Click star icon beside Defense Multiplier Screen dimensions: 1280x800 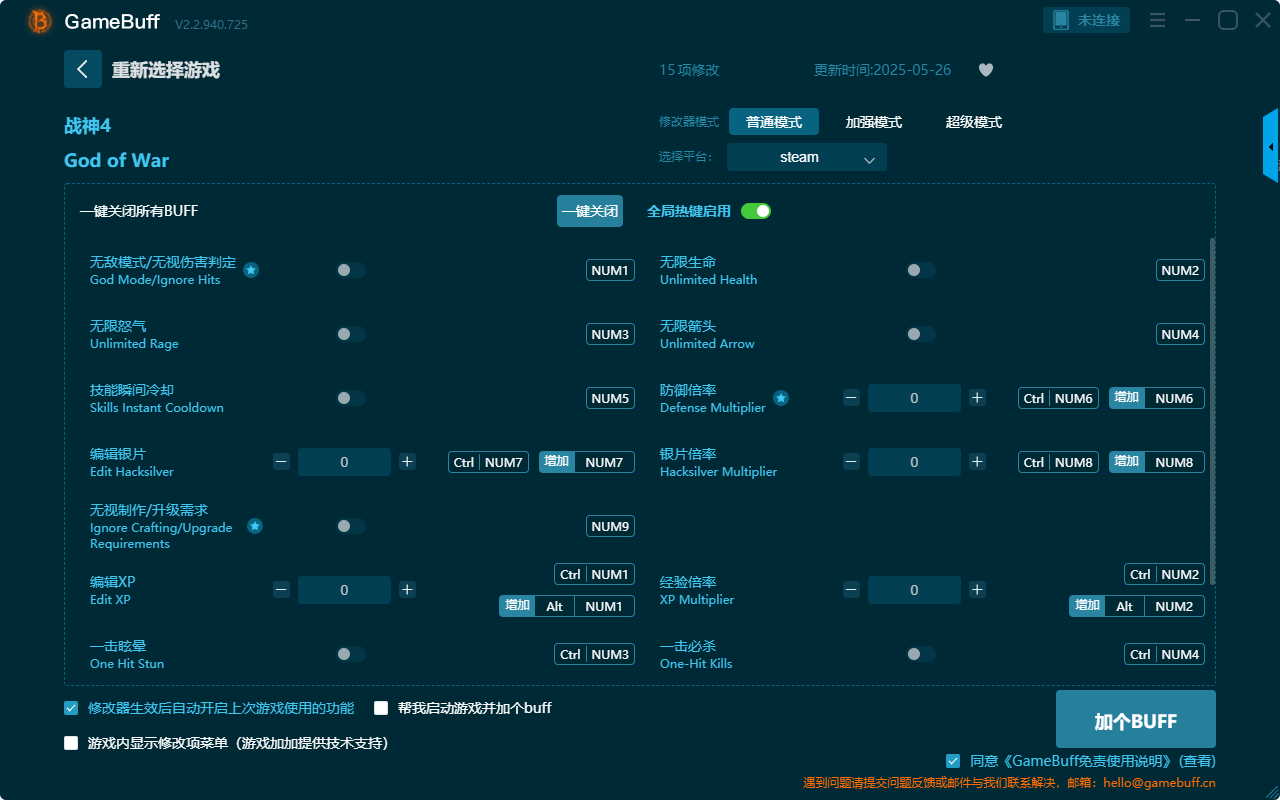click(x=781, y=398)
